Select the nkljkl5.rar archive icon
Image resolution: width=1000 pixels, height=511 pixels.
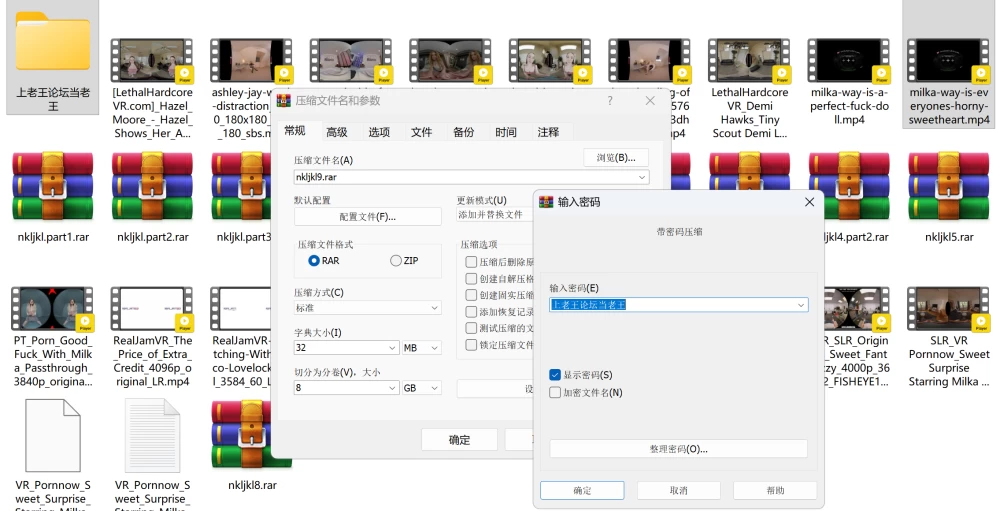[949, 186]
